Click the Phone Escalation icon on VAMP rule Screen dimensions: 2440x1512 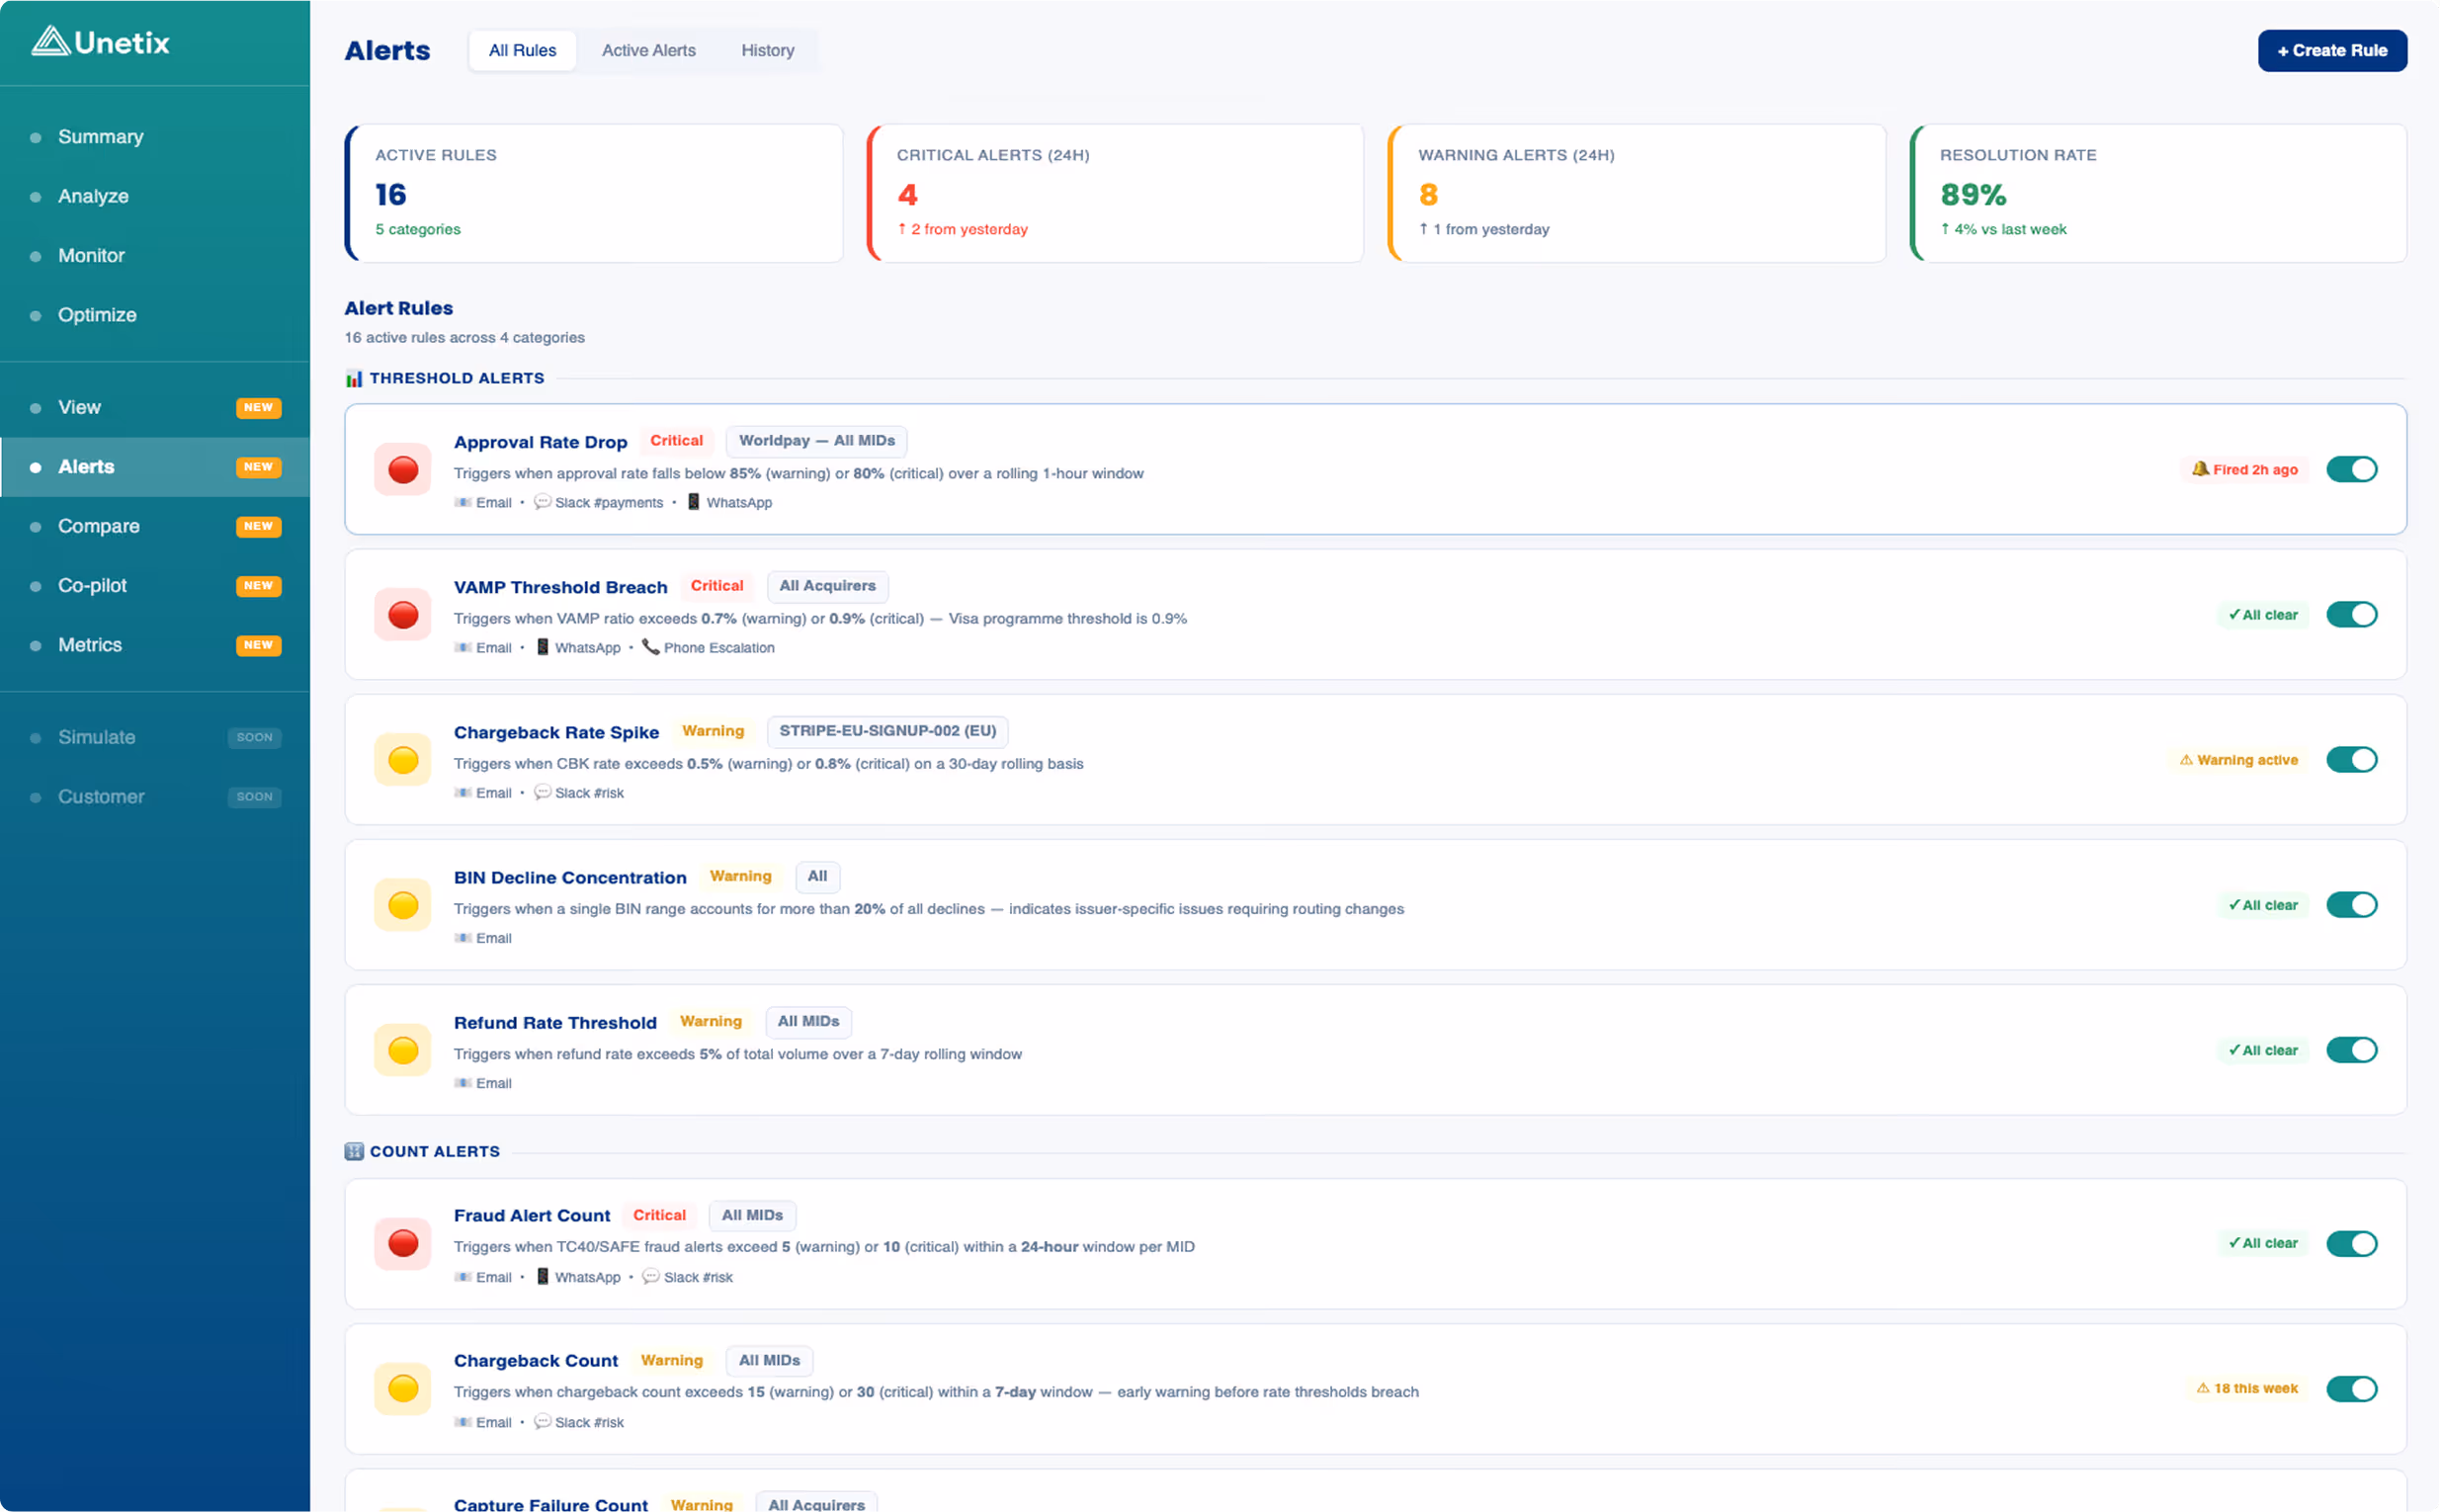click(x=650, y=646)
